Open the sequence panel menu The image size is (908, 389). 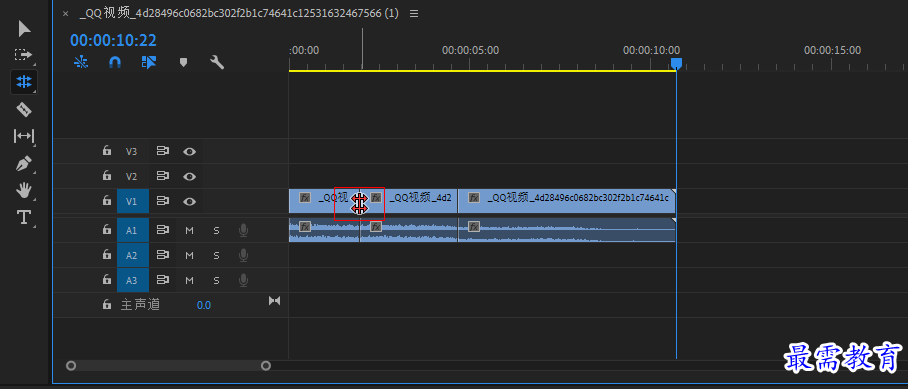[413, 13]
